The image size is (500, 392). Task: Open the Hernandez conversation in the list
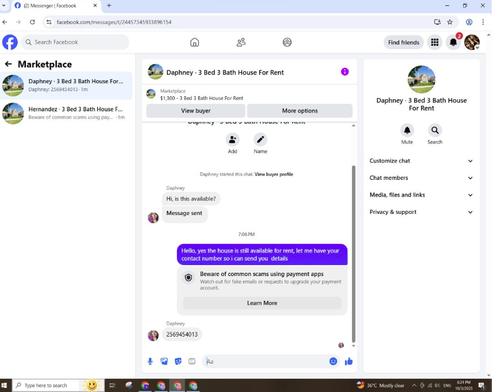click(66, 113)
